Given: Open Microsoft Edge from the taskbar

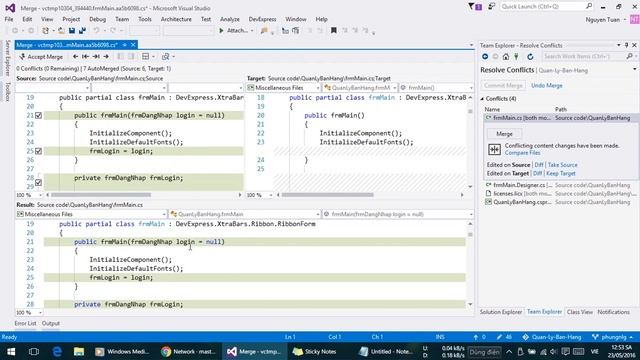Looking at the screenshot, I should pyautogui.click(x=57, y=351).
